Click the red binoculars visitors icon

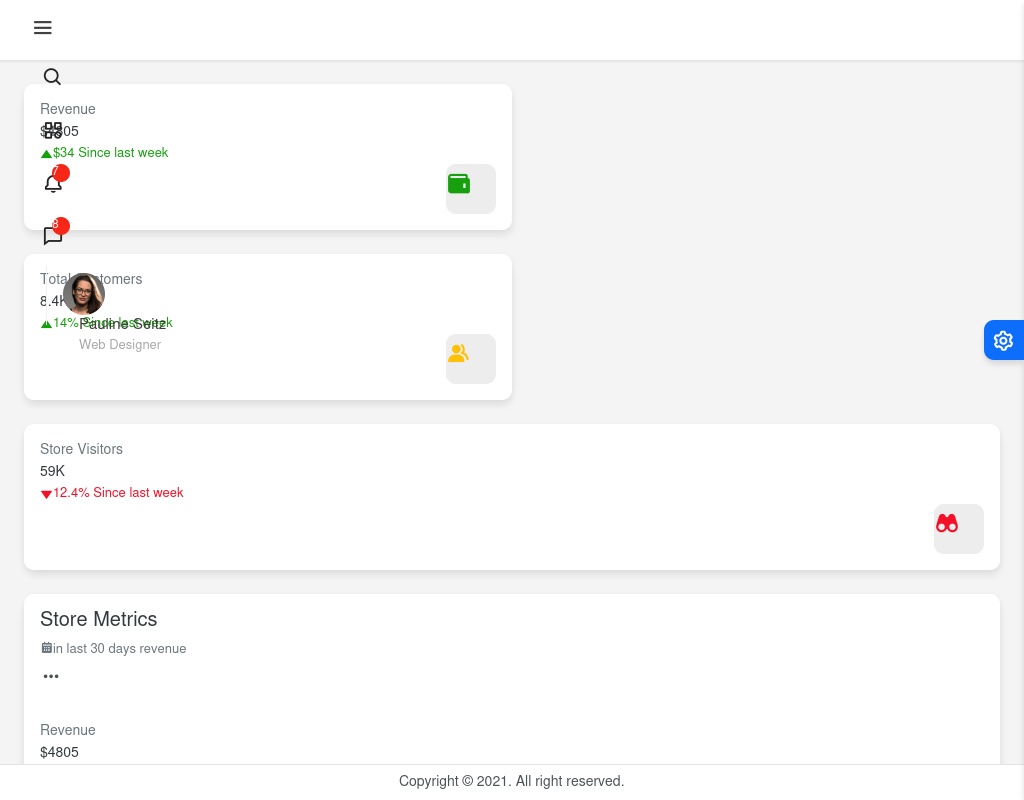coord(947,523)
